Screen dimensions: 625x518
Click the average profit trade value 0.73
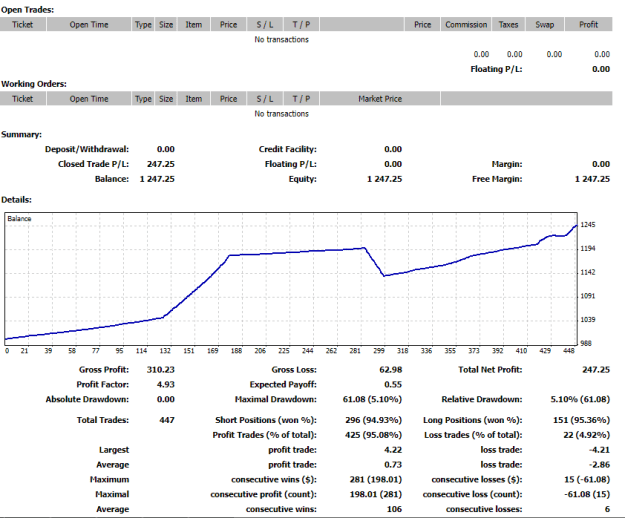click(x=393, y=465)
